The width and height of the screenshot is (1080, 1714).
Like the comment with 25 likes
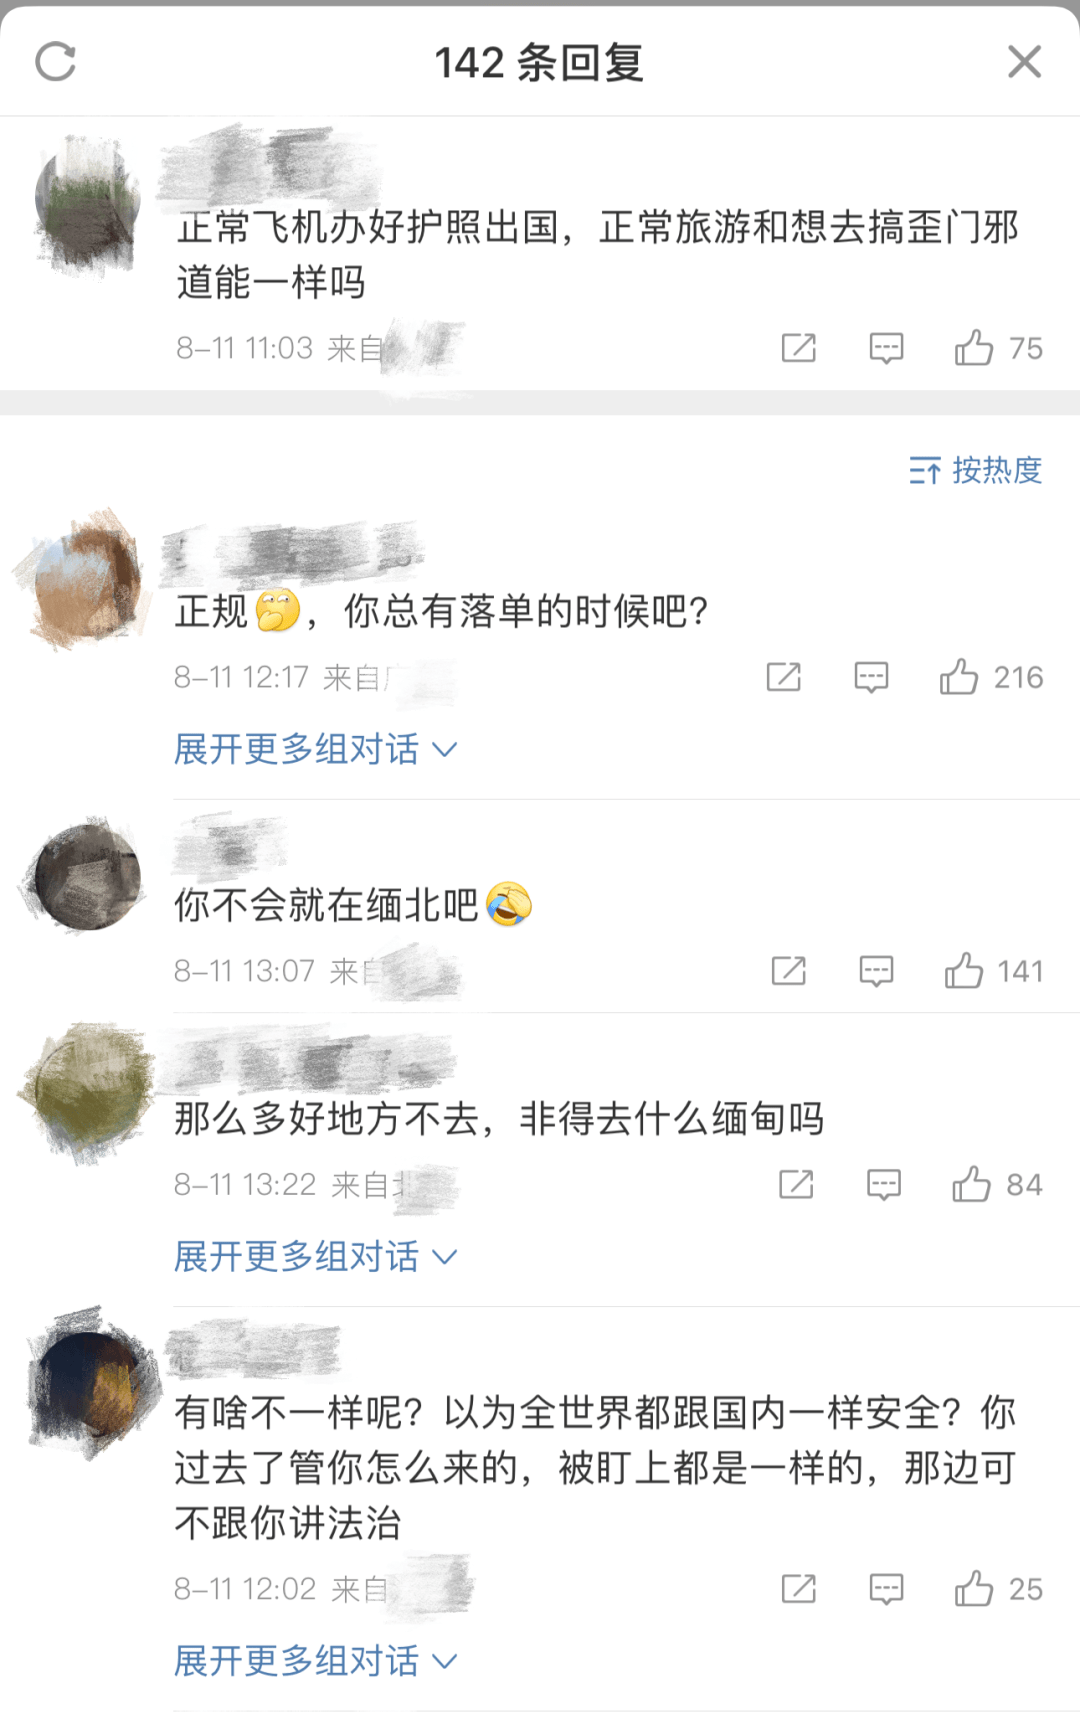998,1589
